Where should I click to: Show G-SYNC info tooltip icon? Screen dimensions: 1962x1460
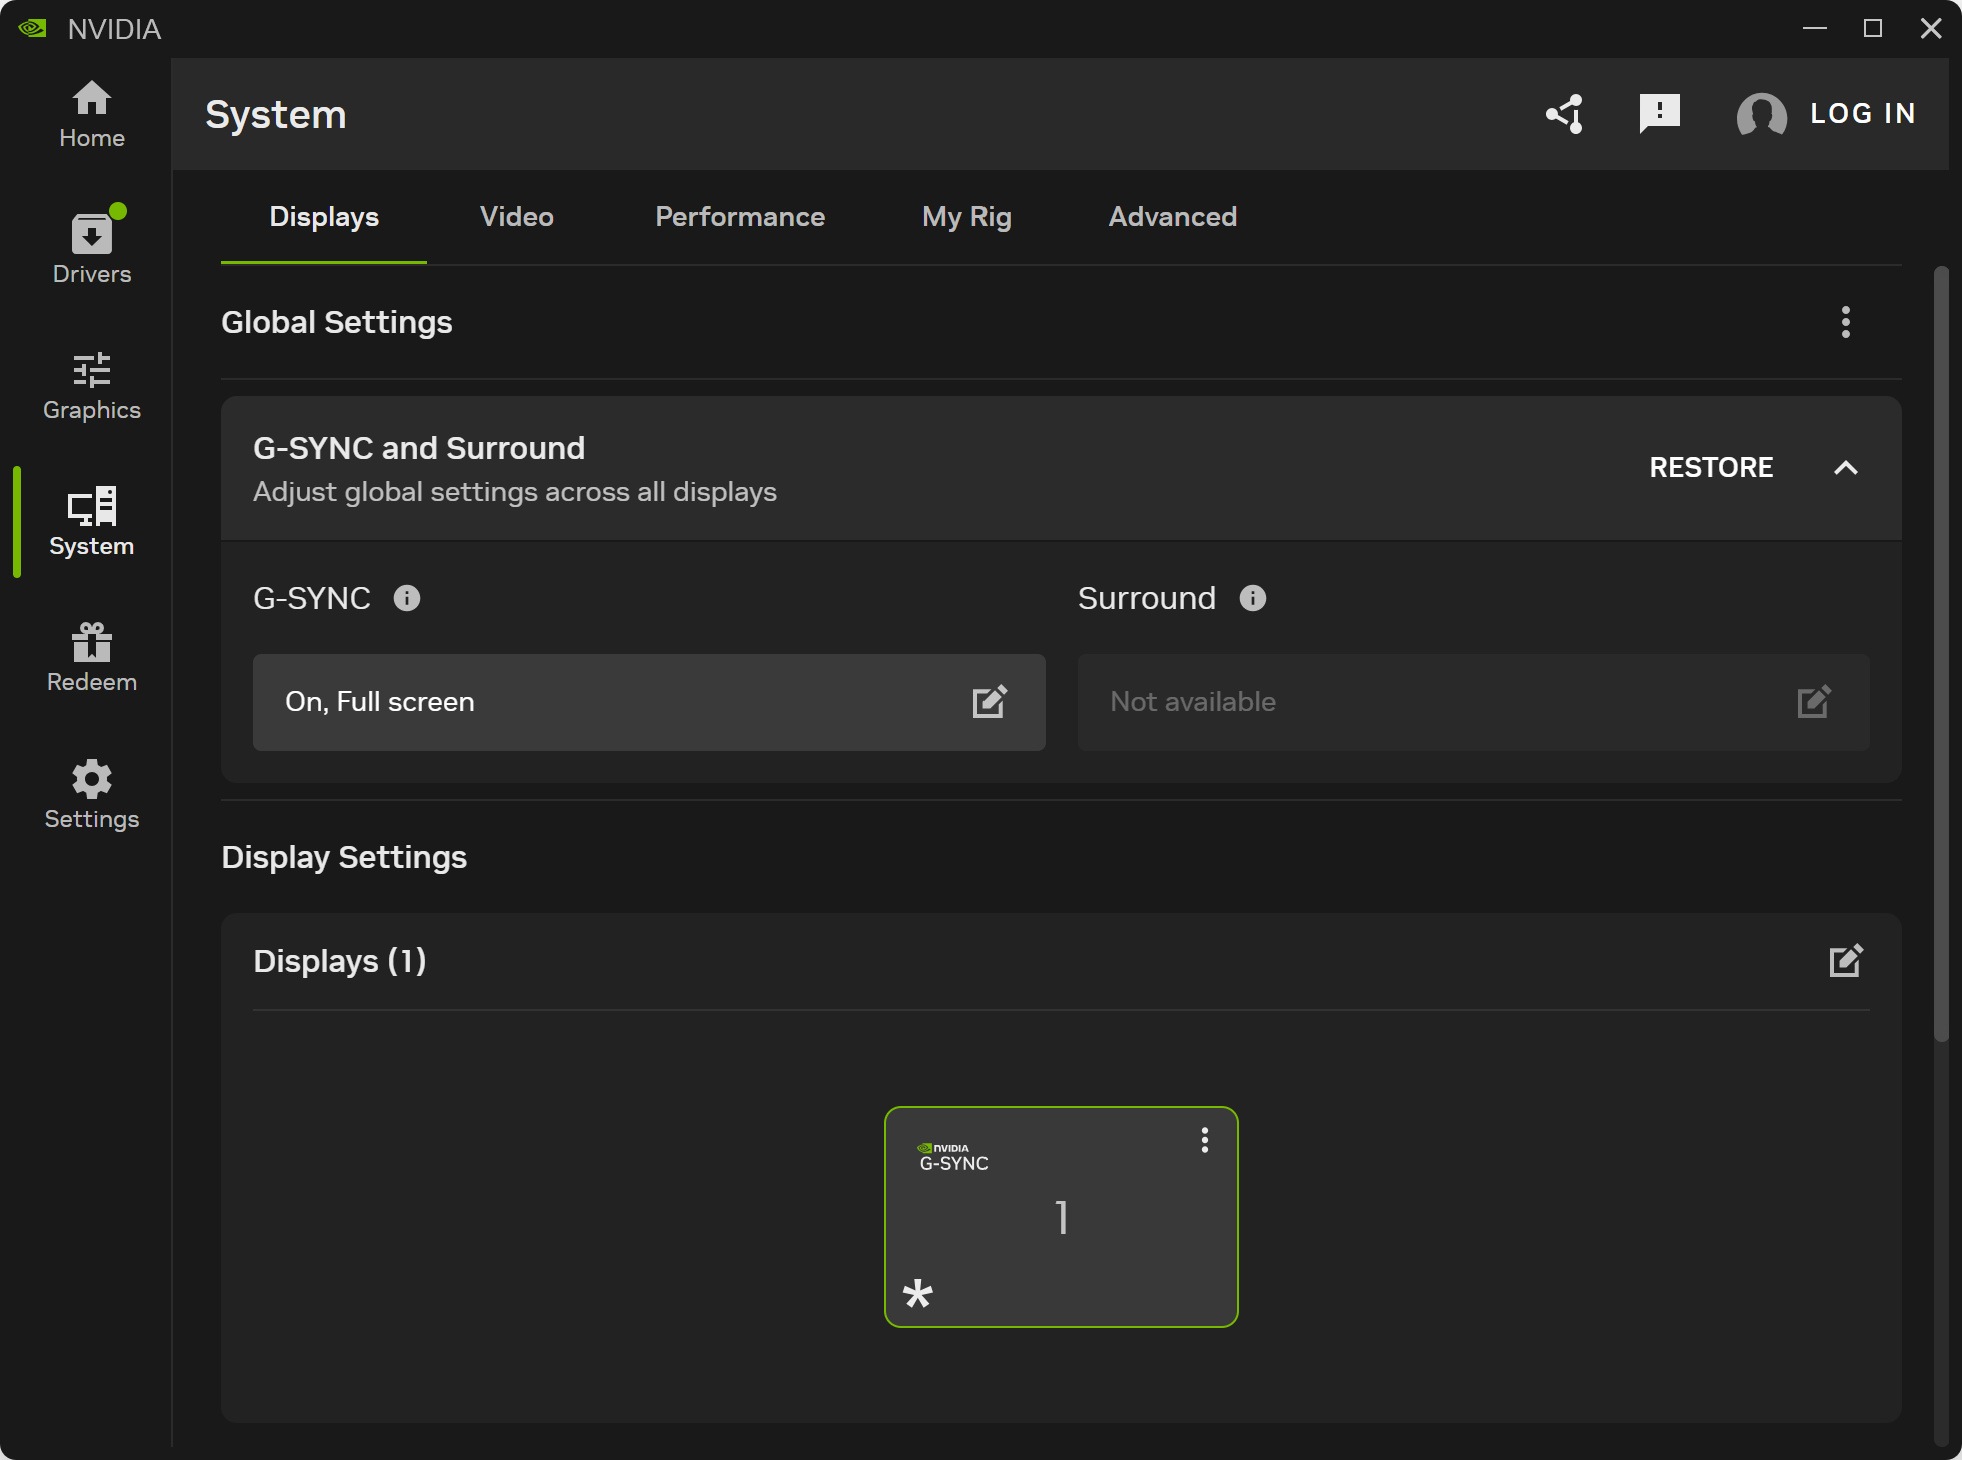[x=407, y=598]
